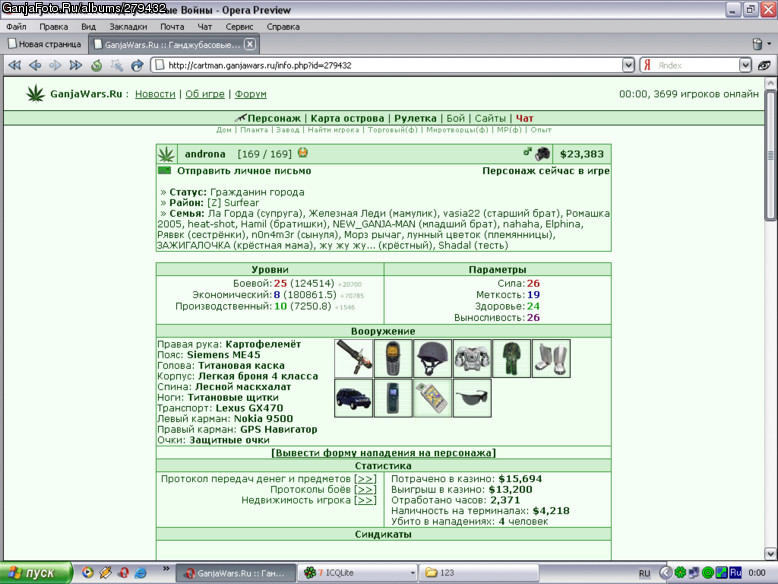Click the page scrollbar down arrow
Image resolution: width=778 pixels, height=584 pixels.
pyautogui.click(x=770, y=553)
